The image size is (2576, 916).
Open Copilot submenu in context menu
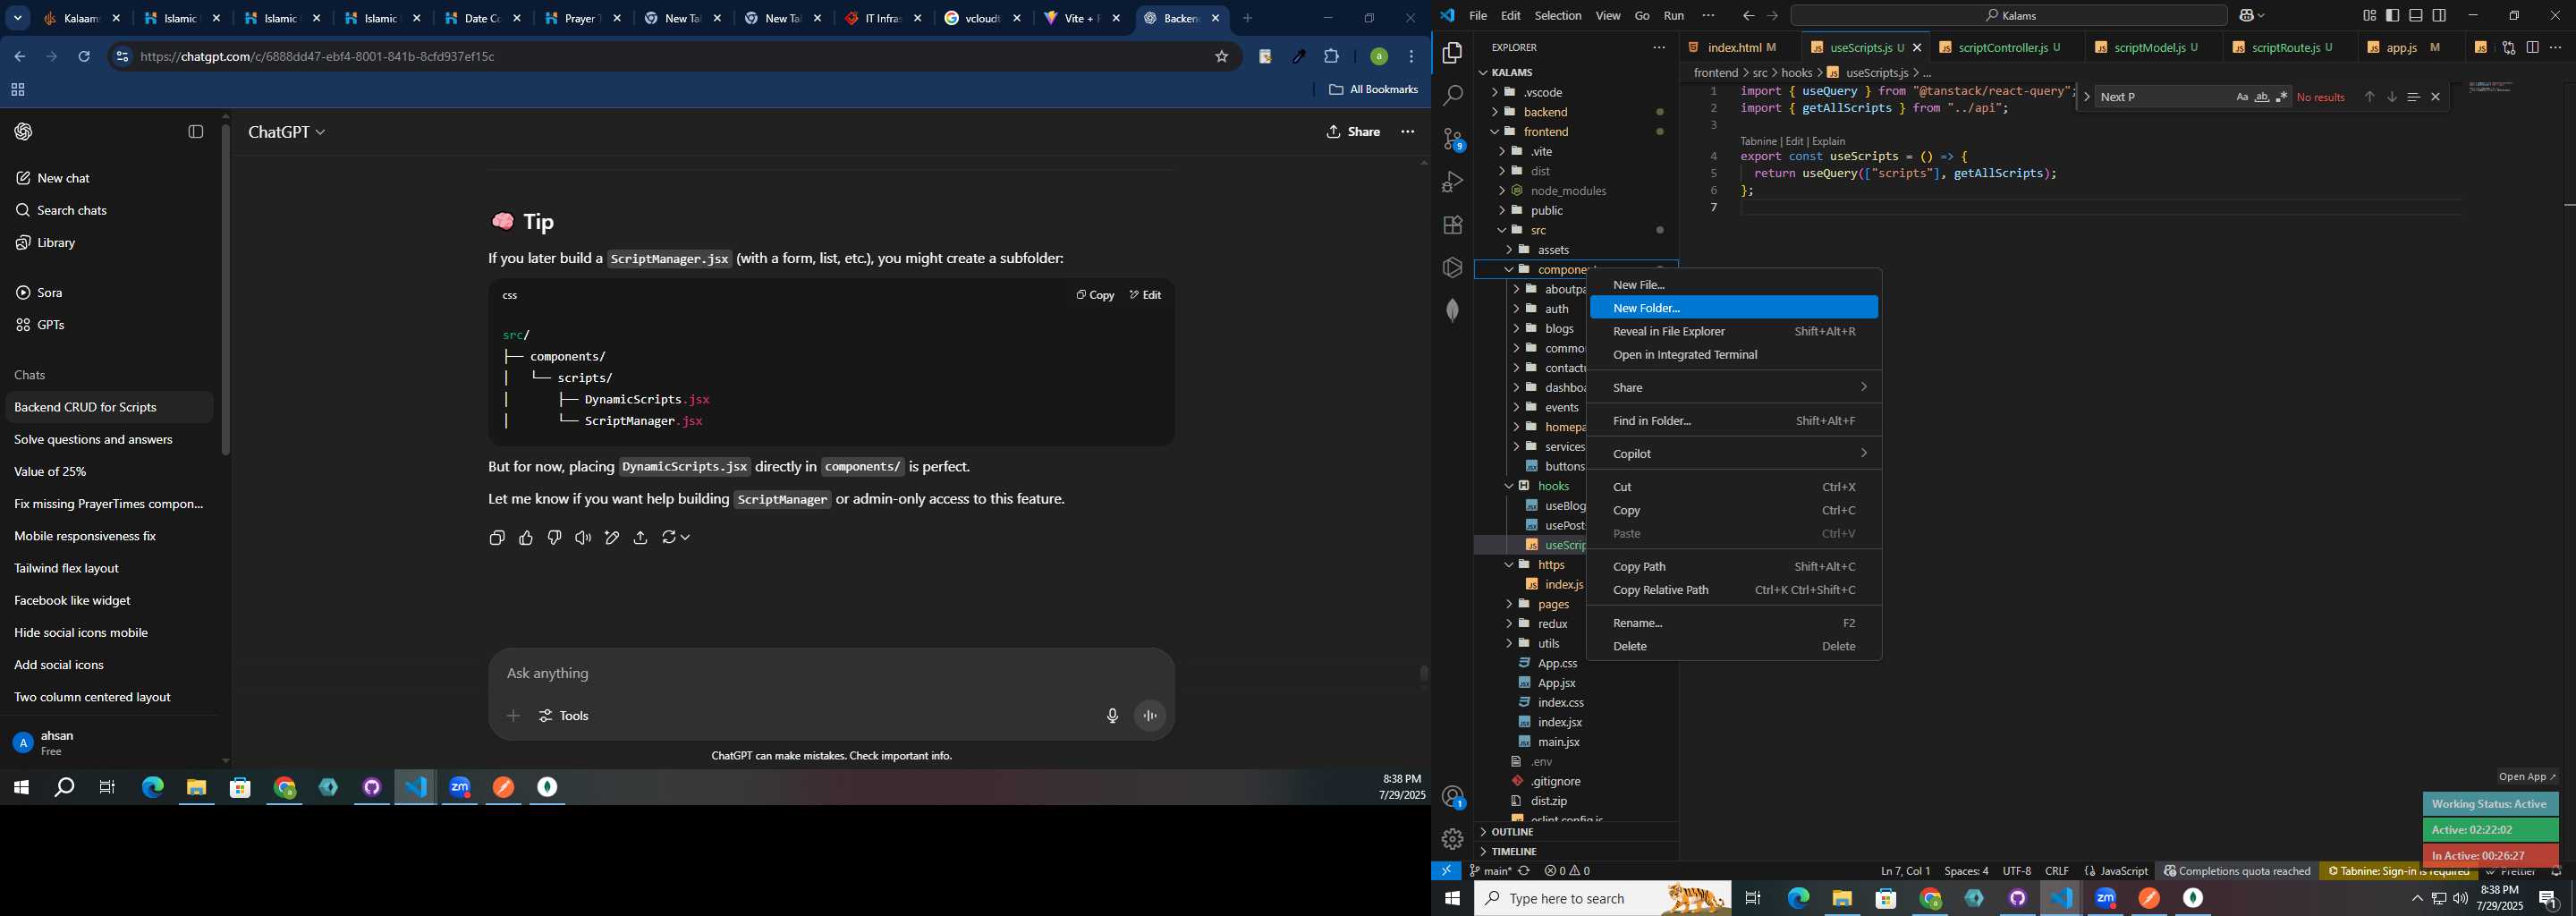click(1734, 454)
